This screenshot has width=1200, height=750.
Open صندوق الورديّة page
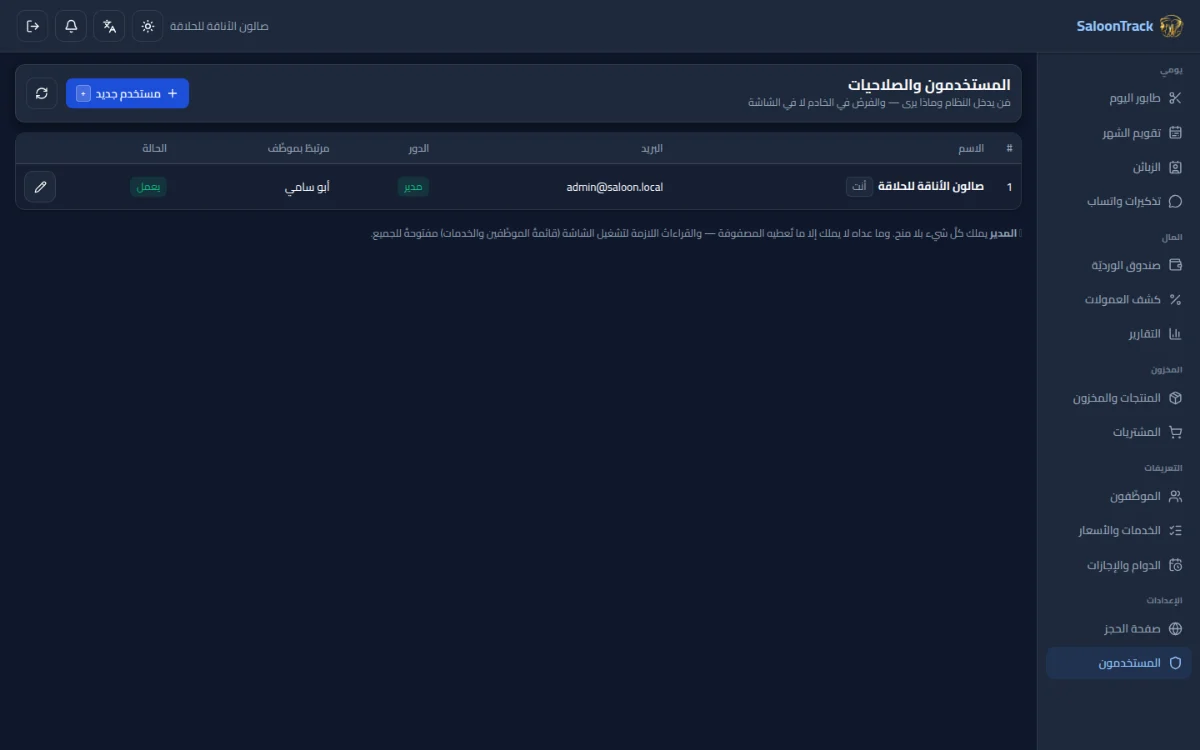click(x=1119, y=265)
